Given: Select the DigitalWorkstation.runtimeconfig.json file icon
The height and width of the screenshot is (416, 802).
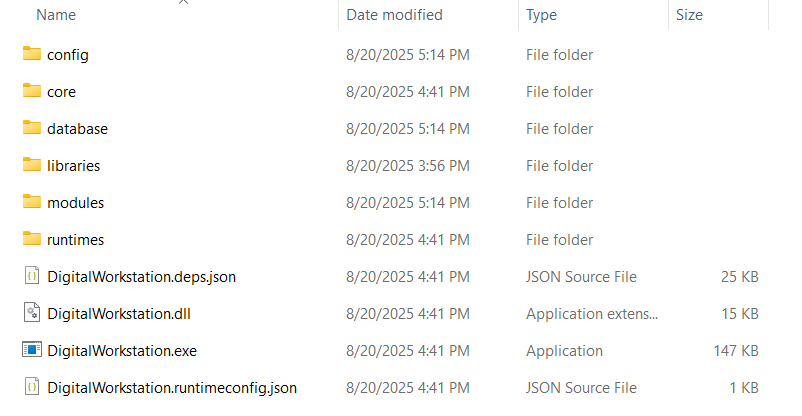Looking at the screenshot, I should click(x=31, y=387).
